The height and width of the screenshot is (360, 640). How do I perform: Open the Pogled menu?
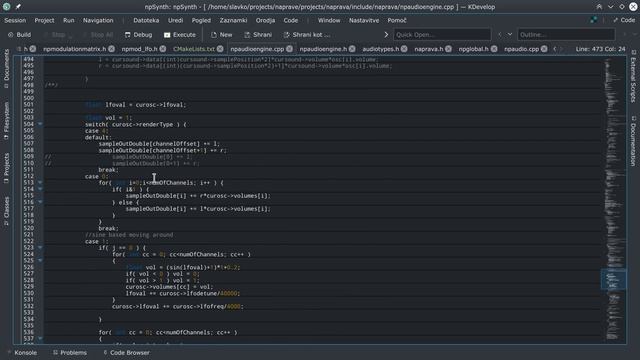point(201,20)
